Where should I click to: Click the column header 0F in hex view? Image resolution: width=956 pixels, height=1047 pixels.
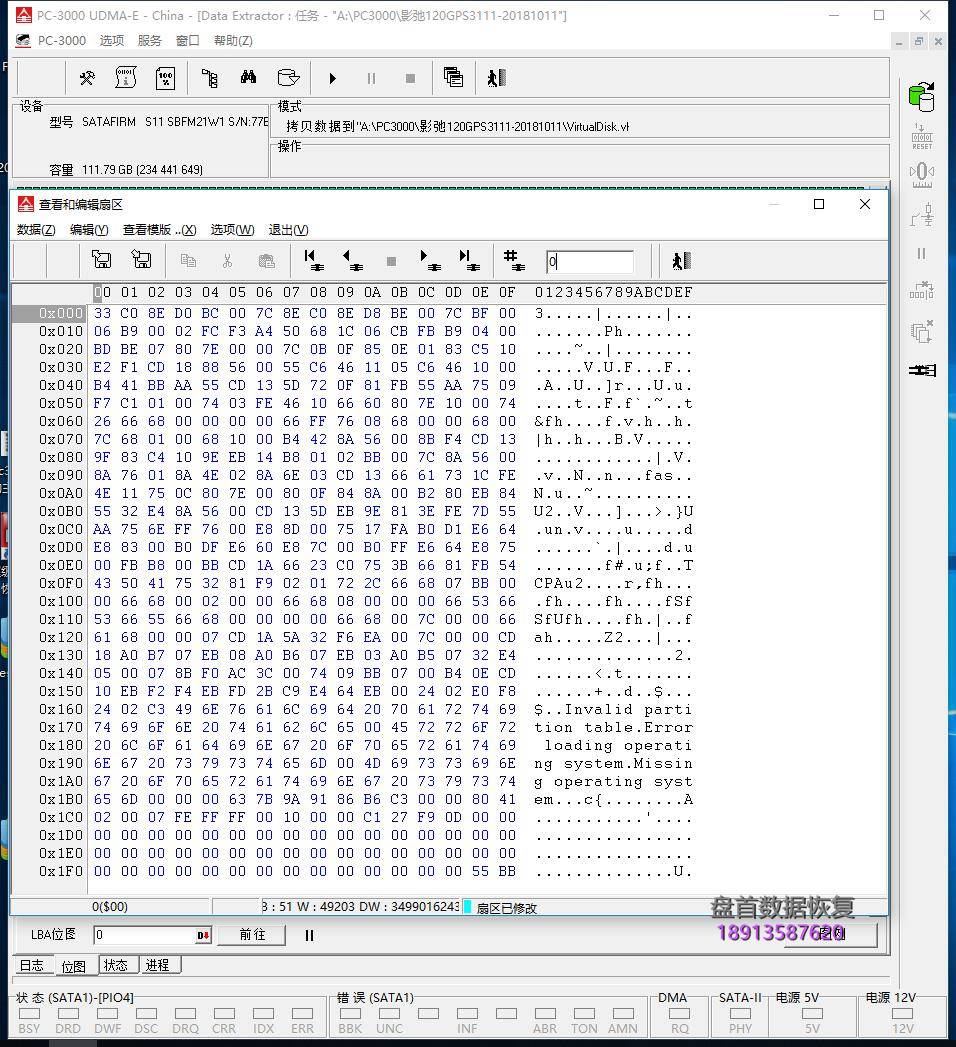pos(507,292)
